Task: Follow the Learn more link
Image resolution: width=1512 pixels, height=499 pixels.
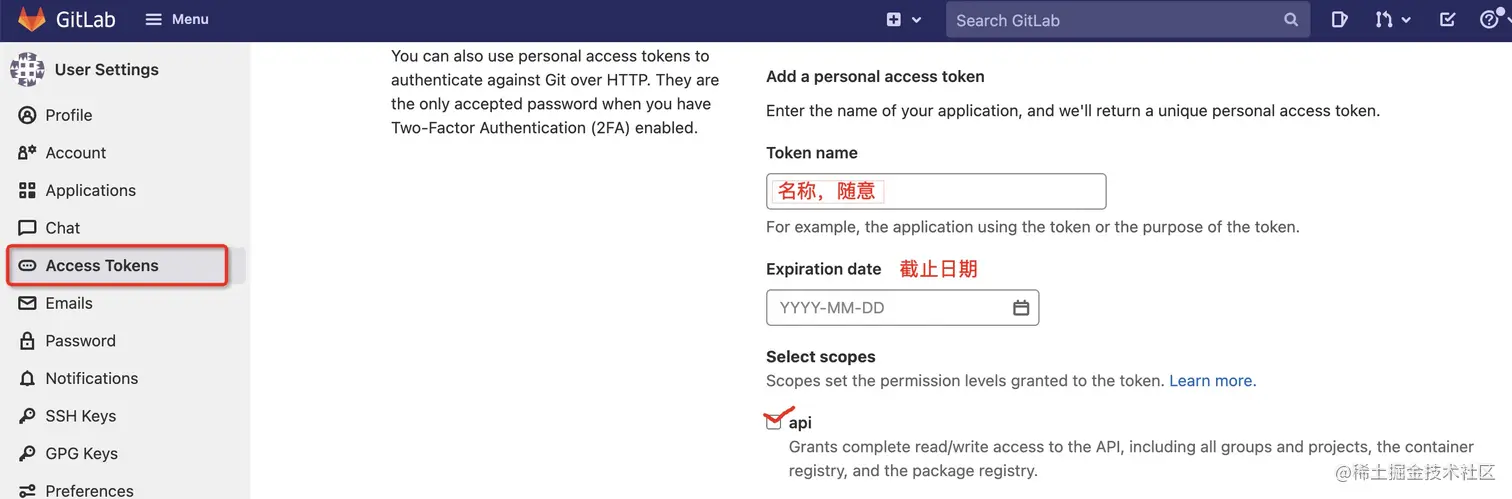Action: point(1212,381)
